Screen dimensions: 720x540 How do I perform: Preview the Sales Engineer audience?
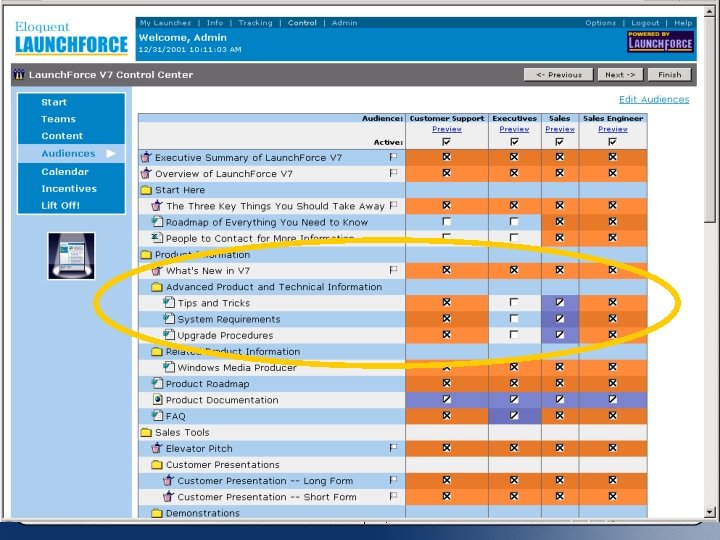(x=613, y=129)
